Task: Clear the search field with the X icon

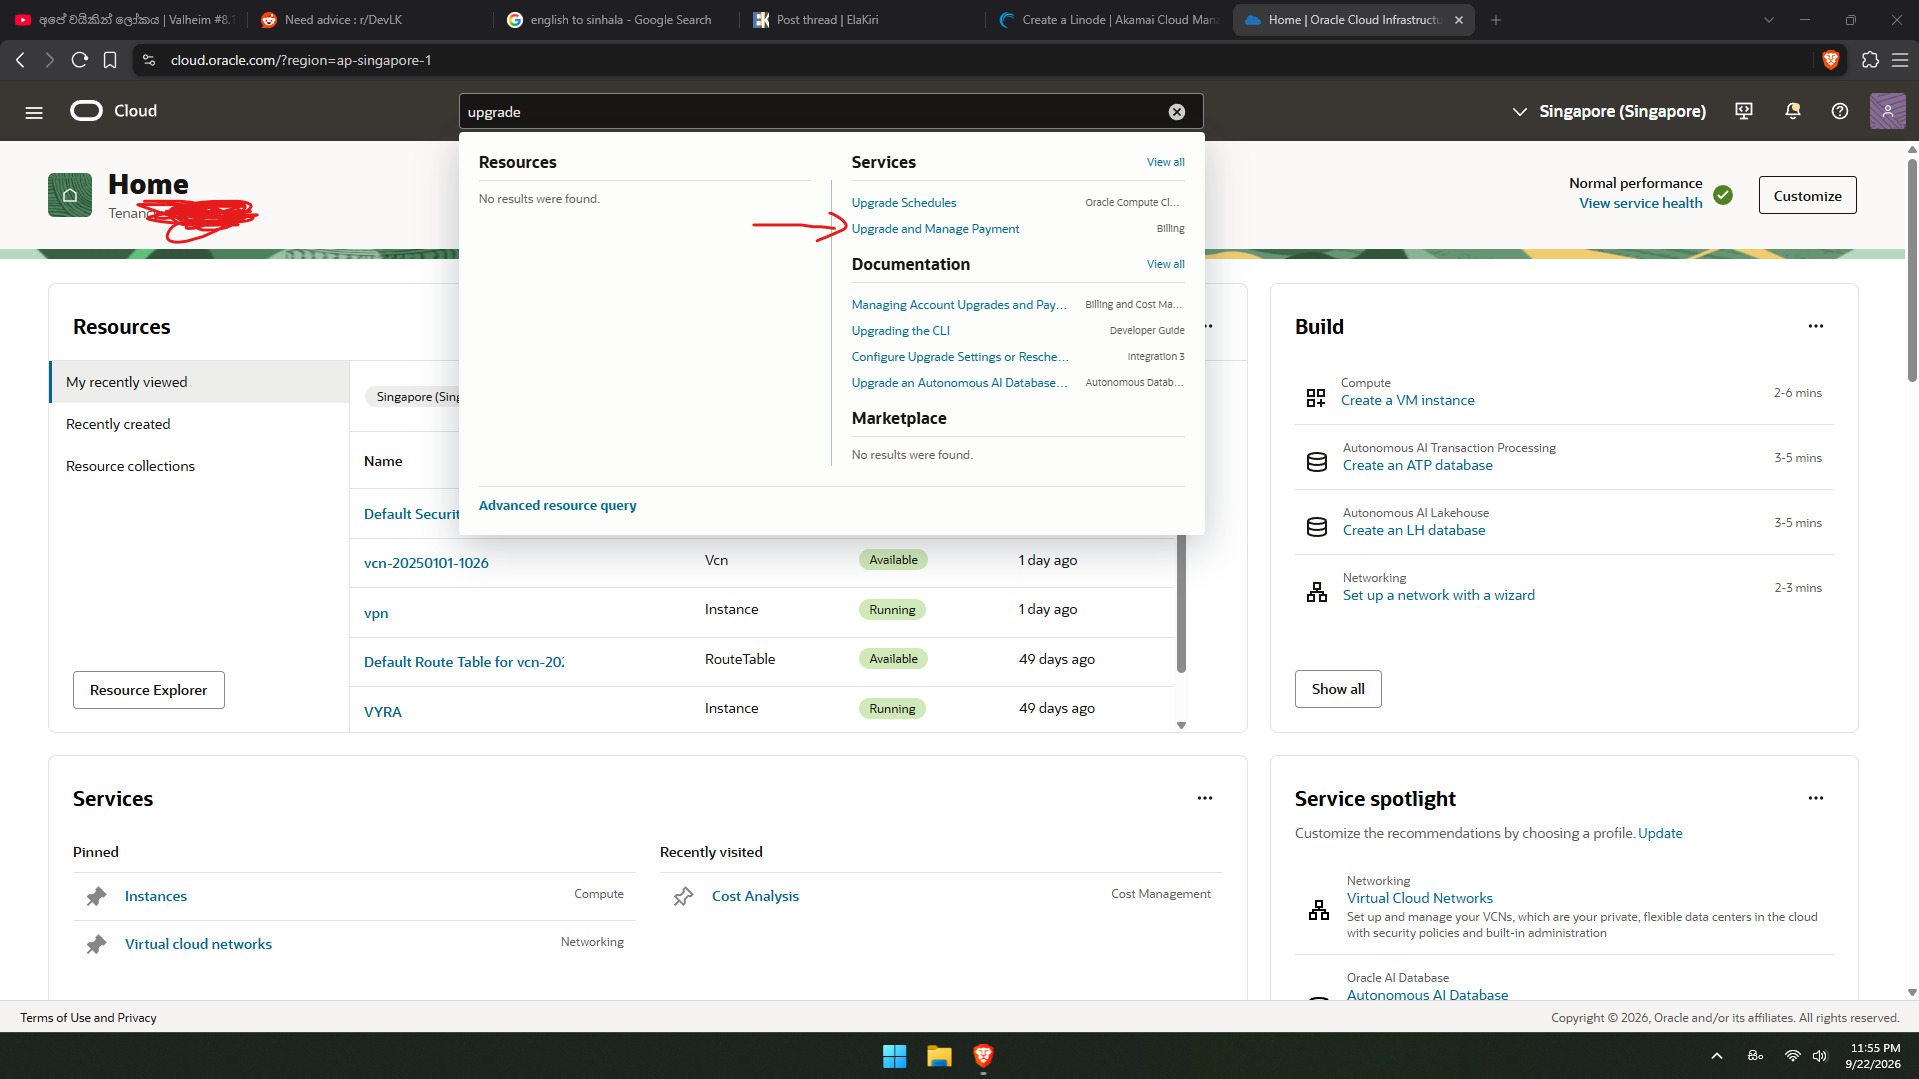Action: [1177, 112]
